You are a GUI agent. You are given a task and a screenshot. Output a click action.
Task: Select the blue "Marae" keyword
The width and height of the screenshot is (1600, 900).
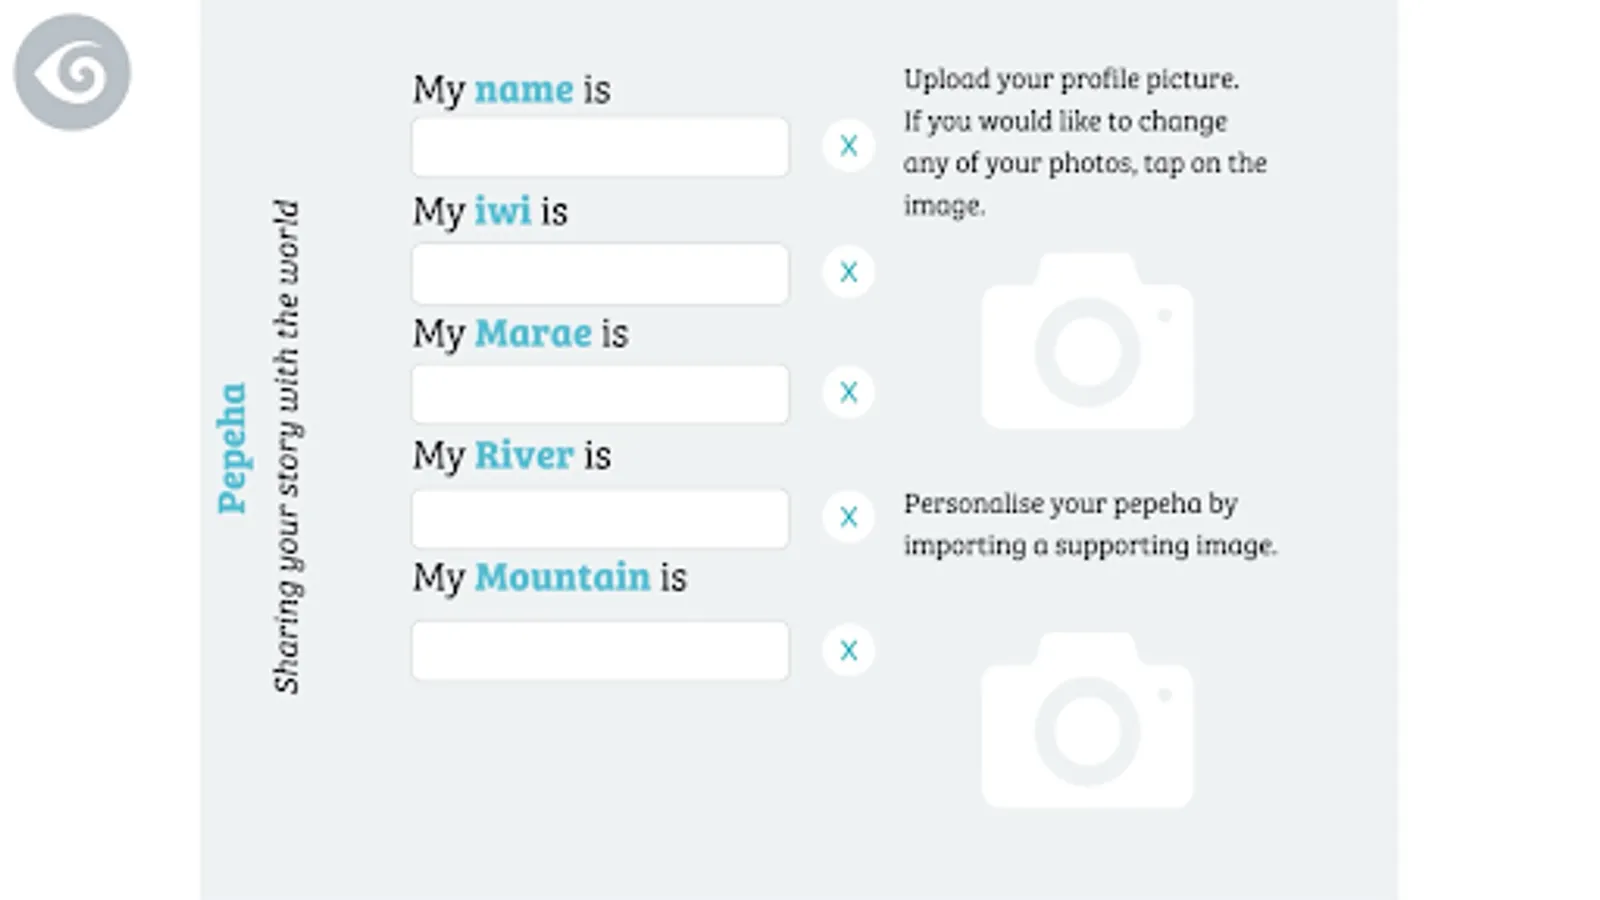pos(533,334)
